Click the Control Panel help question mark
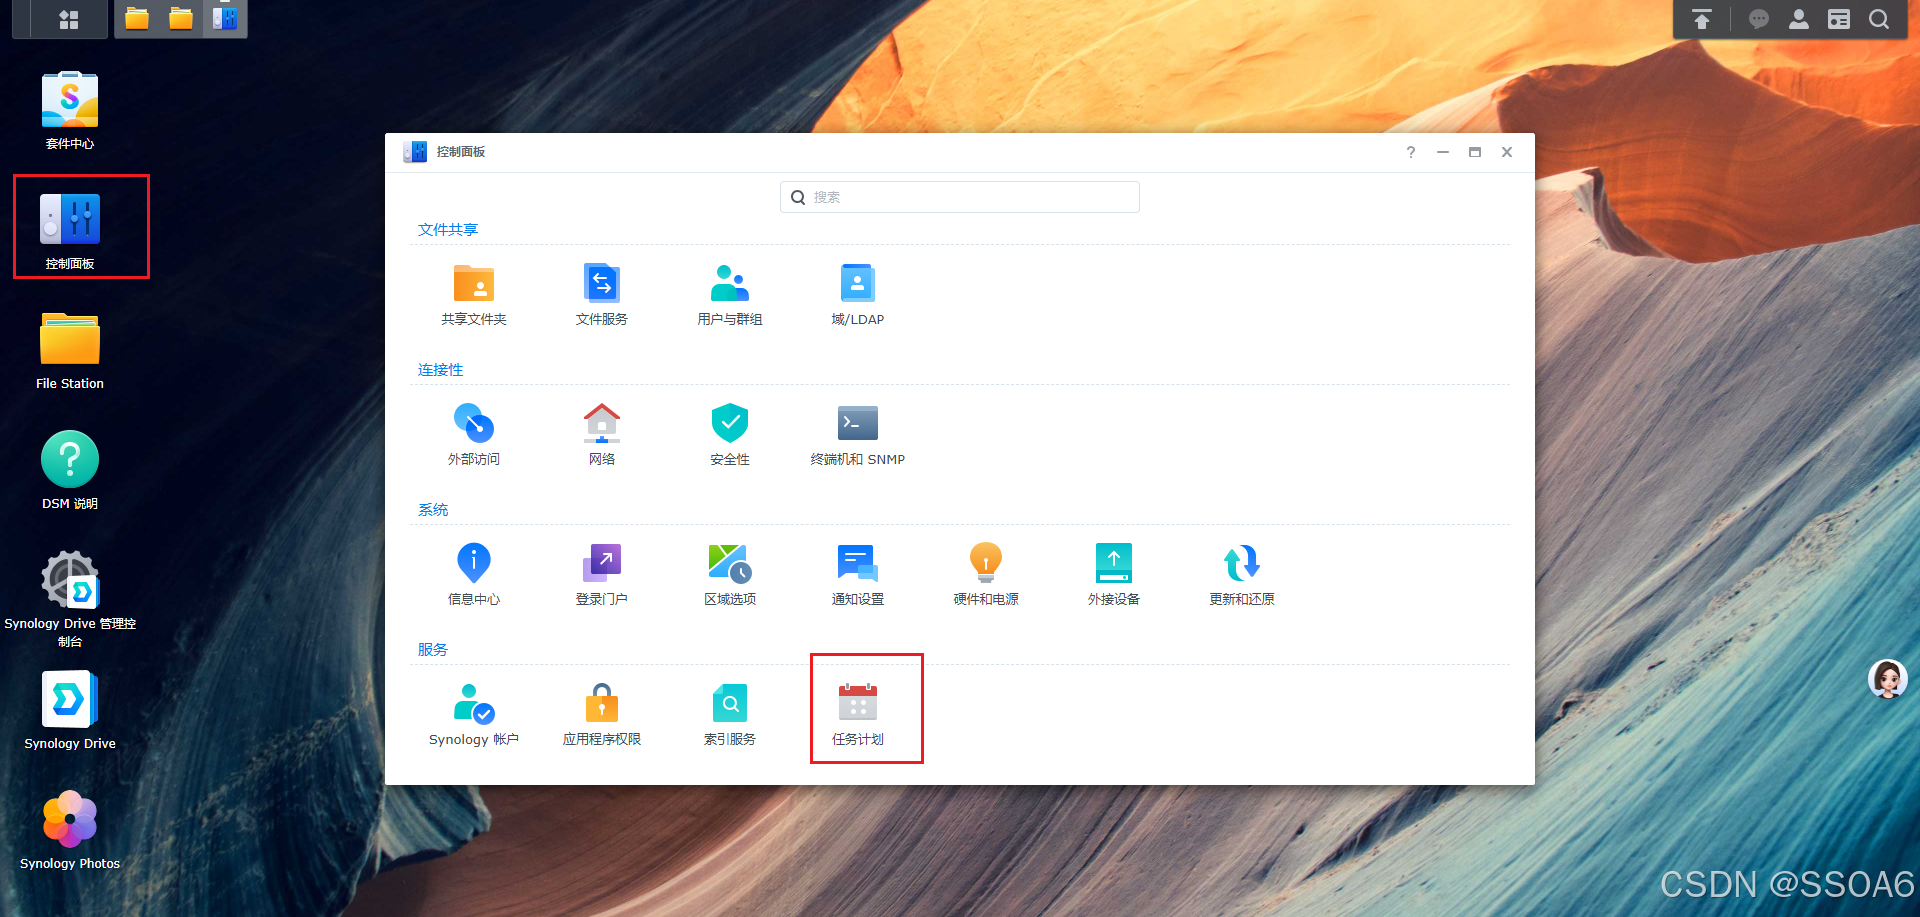The width and height of the screenshot is (1920, 917). tap(1411, 152)
